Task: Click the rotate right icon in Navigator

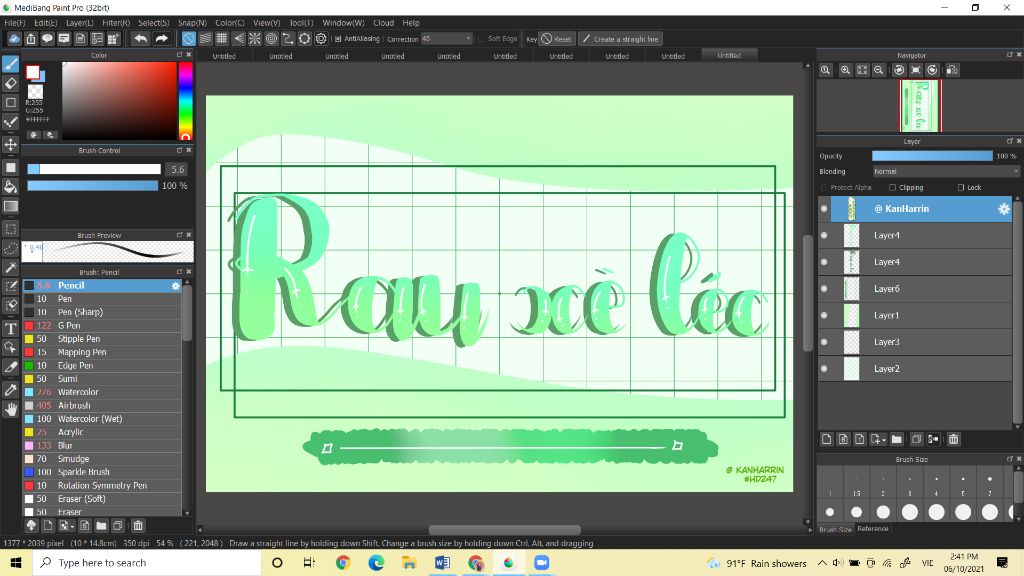Action: 933,70
